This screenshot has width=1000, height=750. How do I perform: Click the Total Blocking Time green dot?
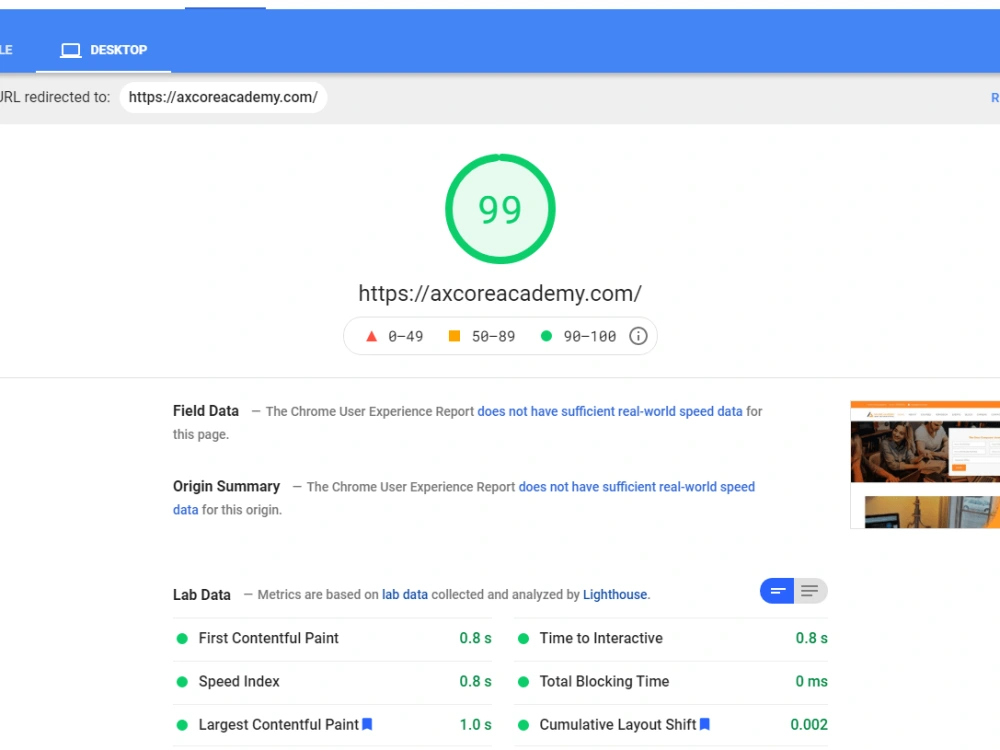[523, 682]
